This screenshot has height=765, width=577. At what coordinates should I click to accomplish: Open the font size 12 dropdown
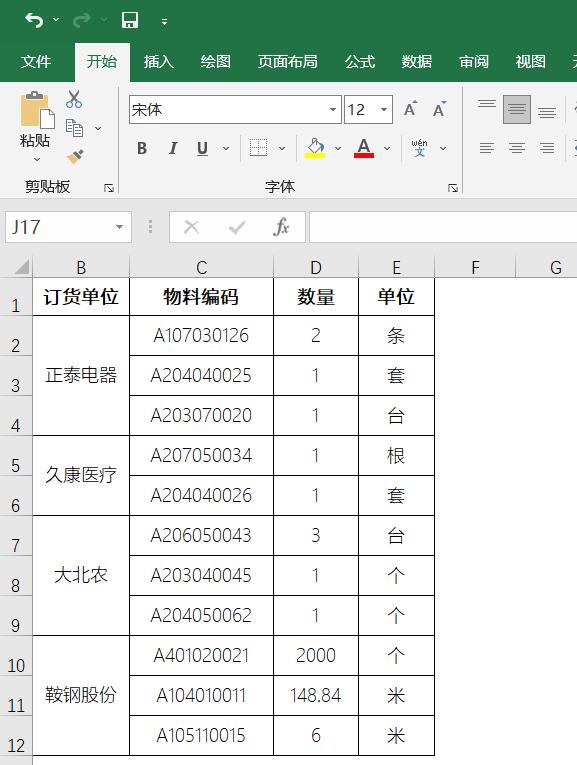(x=384, y=109)
